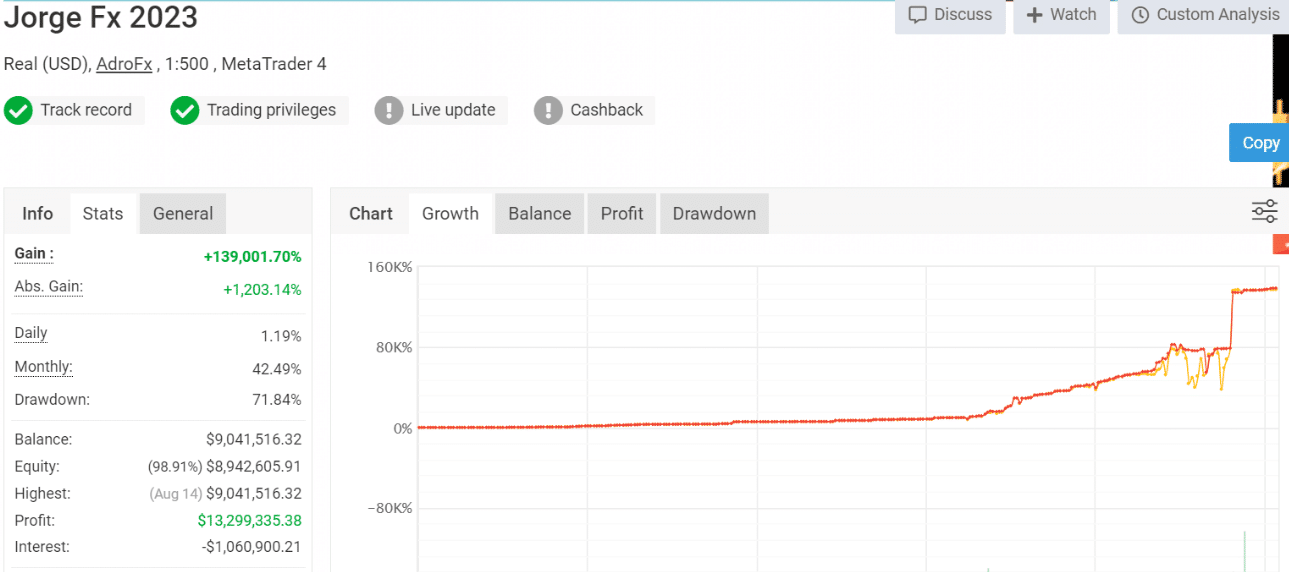Viewport: 1289px width, 572px height.
Task: Switch to the Profit chart tab
Action: (x=622, y=214)
